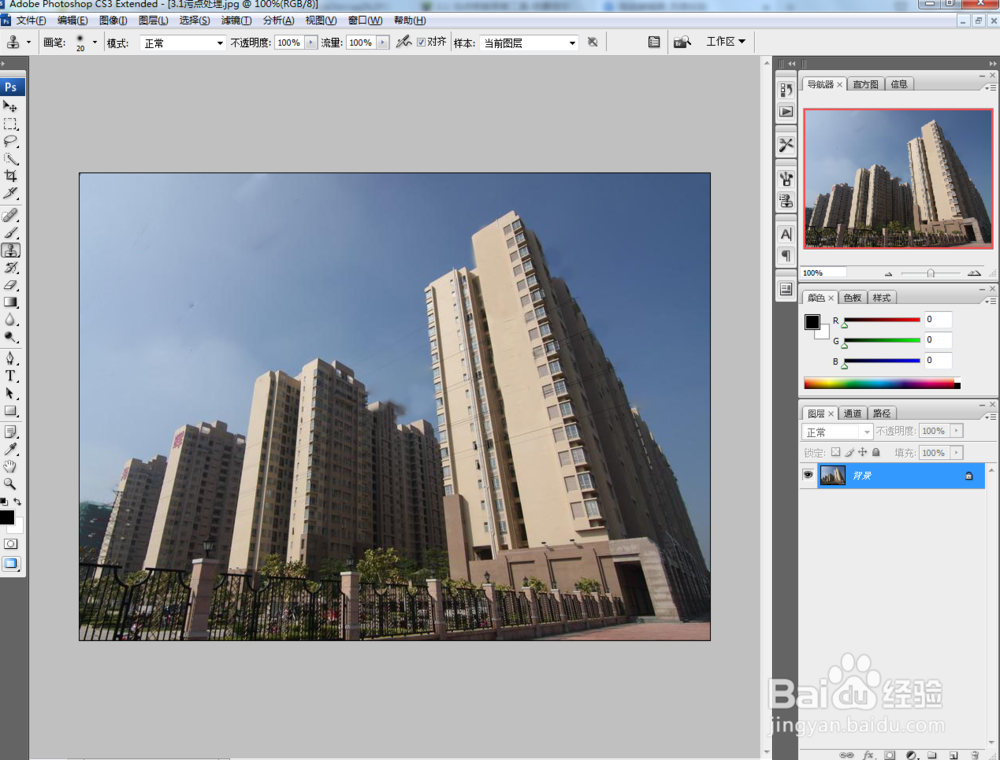Select the Clone Stamp tool in toolbox

(x=10, y=250)
